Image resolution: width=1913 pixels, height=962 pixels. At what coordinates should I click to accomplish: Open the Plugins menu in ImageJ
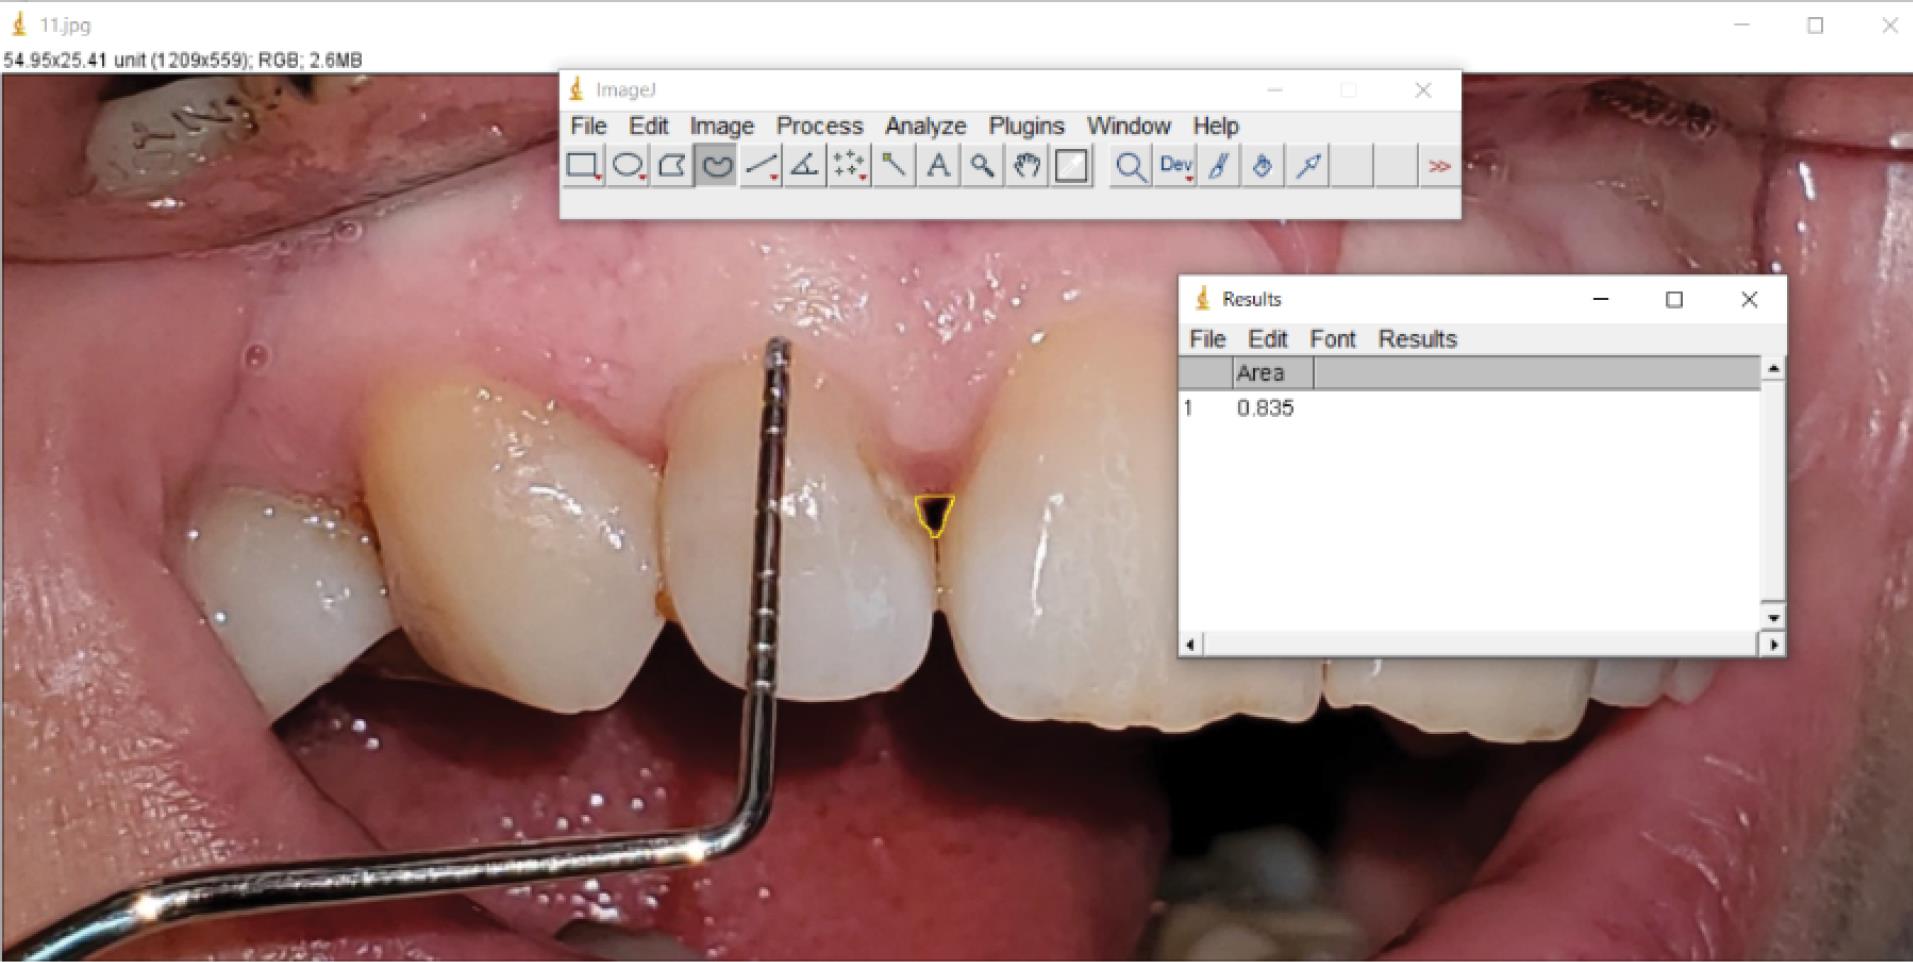pos(1026,126)
